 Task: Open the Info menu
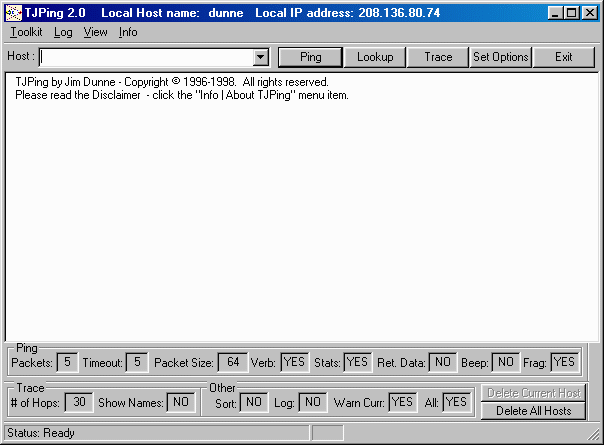pyautogui.click(x=128, y=32)
